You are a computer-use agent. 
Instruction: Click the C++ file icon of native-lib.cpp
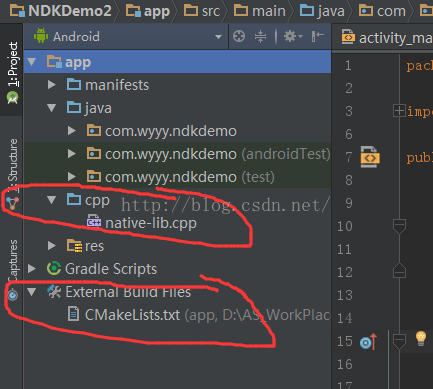pos(94,221)
